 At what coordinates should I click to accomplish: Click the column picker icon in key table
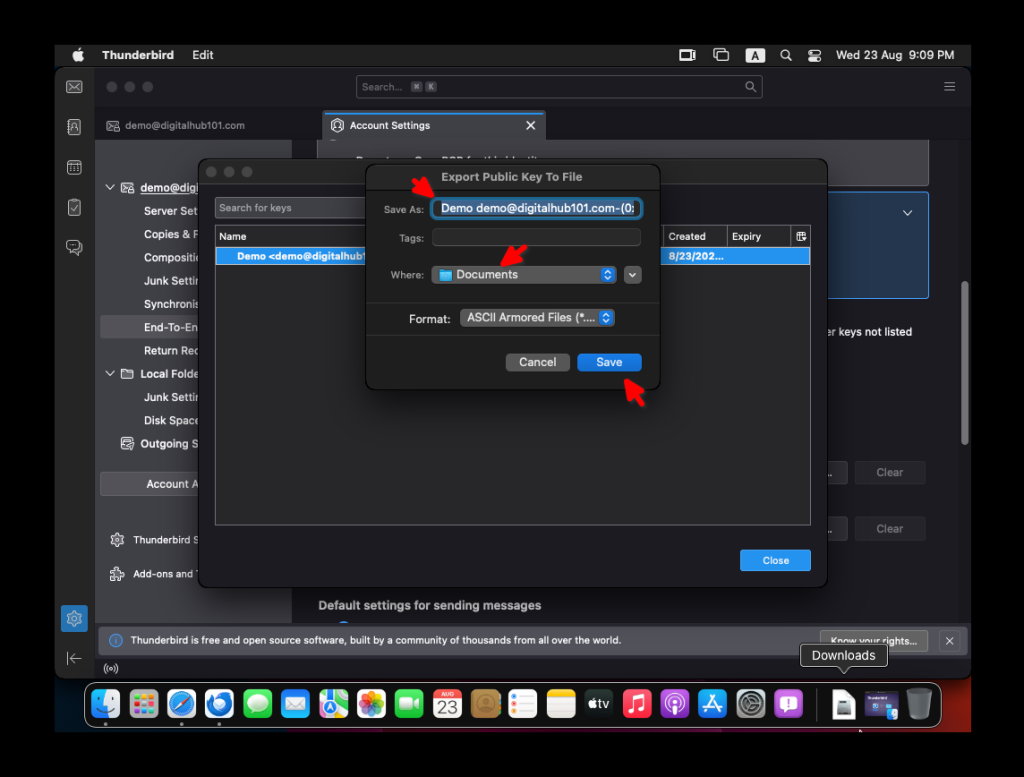[801, 236]
